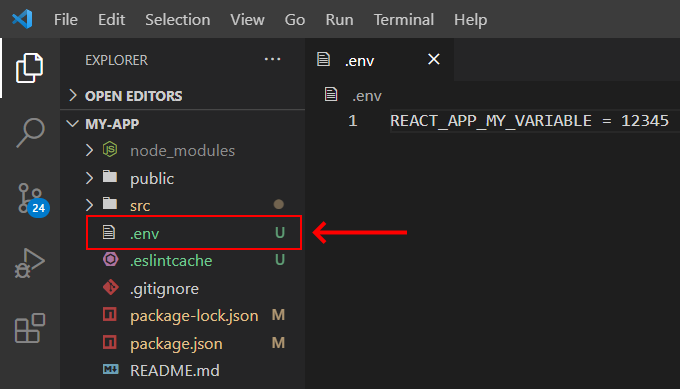Image resolution: width=680 pixels, height=389 pixels.
Task: Open the Search view icon
Action: tap(30, 133)
